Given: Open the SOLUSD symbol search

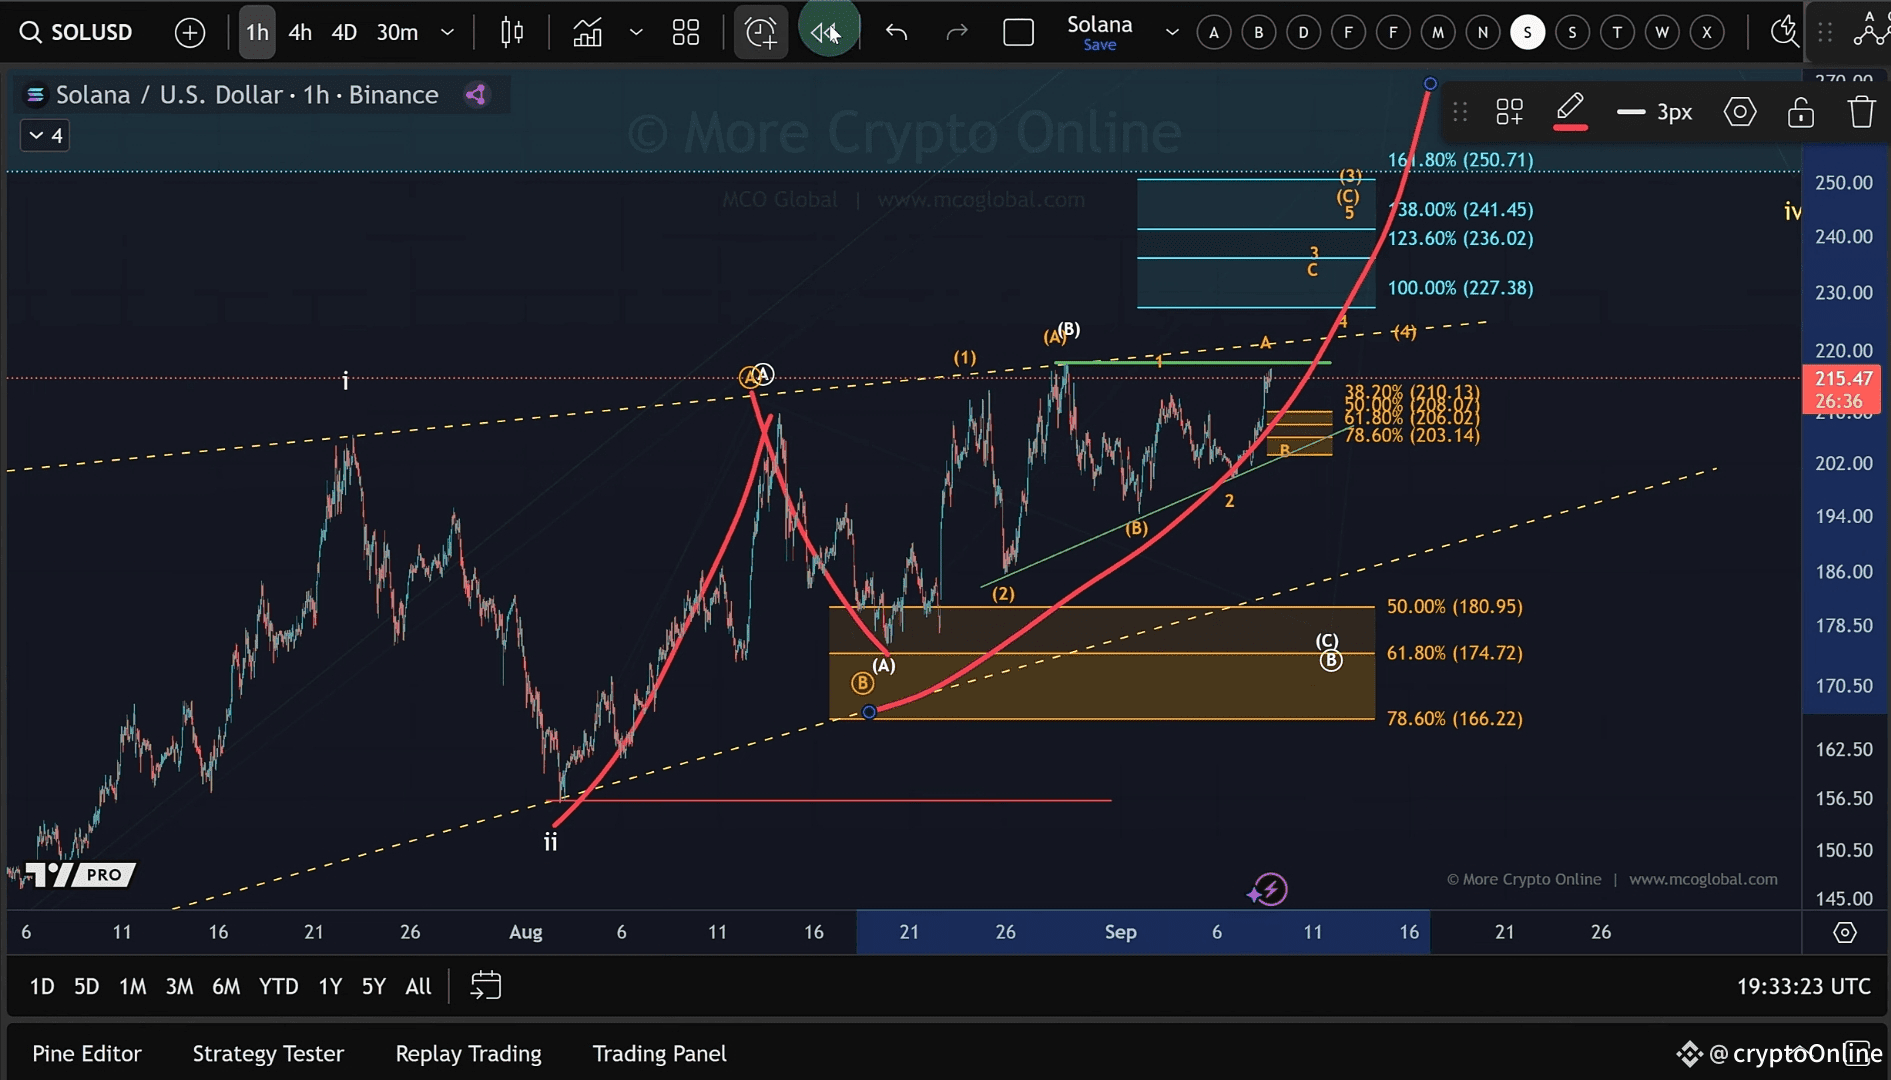Looking at the screenshot, I should tap(76, 32).
